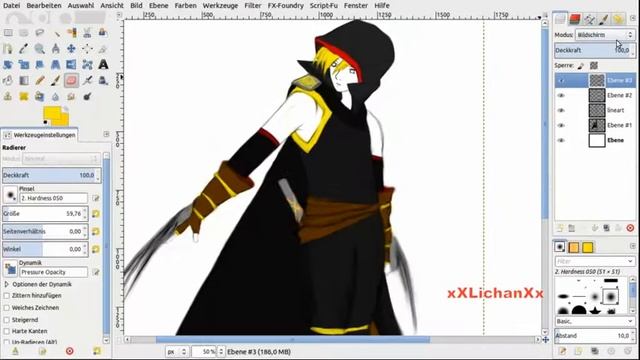Open the px unit dropdown
The image size is (640, 360).
177,351
